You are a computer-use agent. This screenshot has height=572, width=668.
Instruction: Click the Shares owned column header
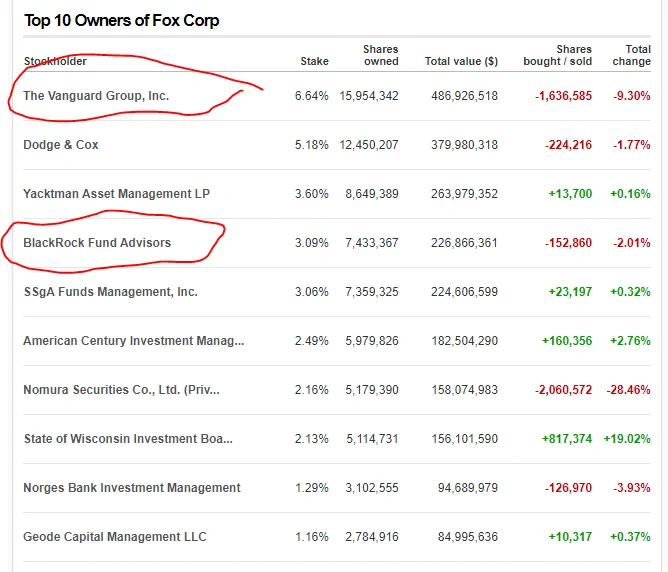coord(381,55)
